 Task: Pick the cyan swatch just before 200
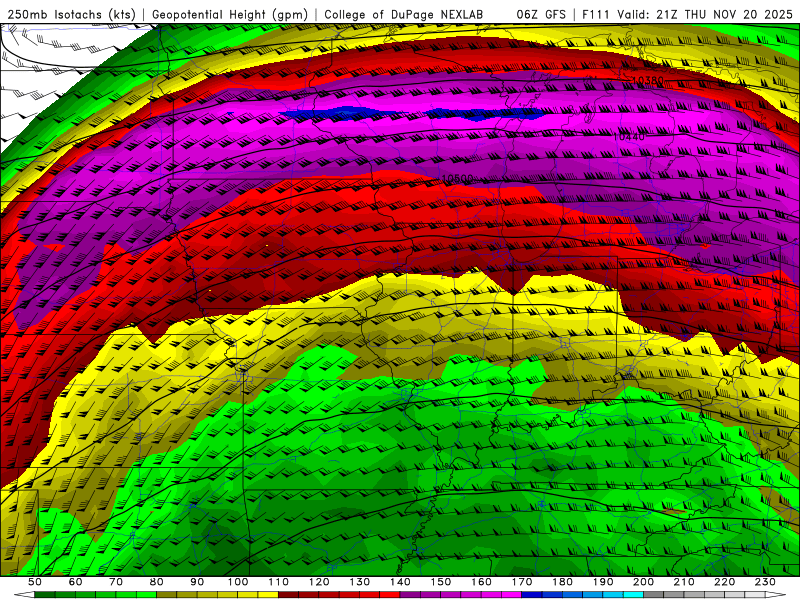(x=633, y=594)
